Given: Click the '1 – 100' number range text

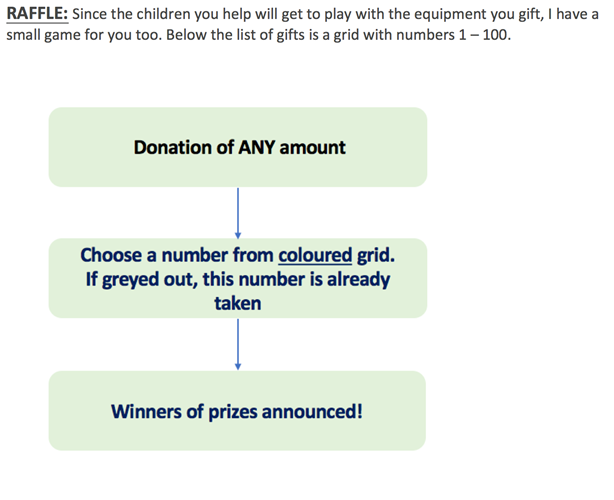Looking at the screenshot, I should (483, 35).
